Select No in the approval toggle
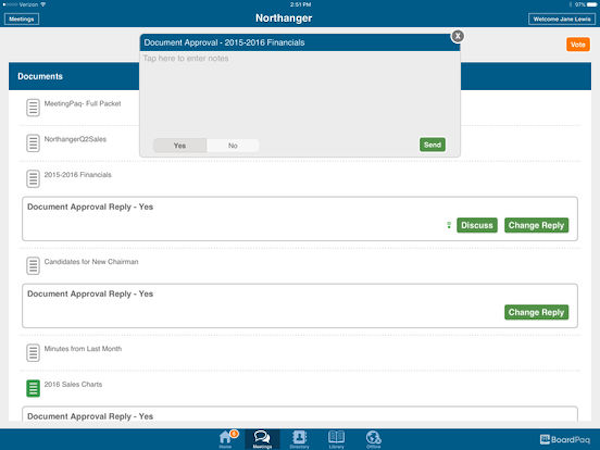 233,145
